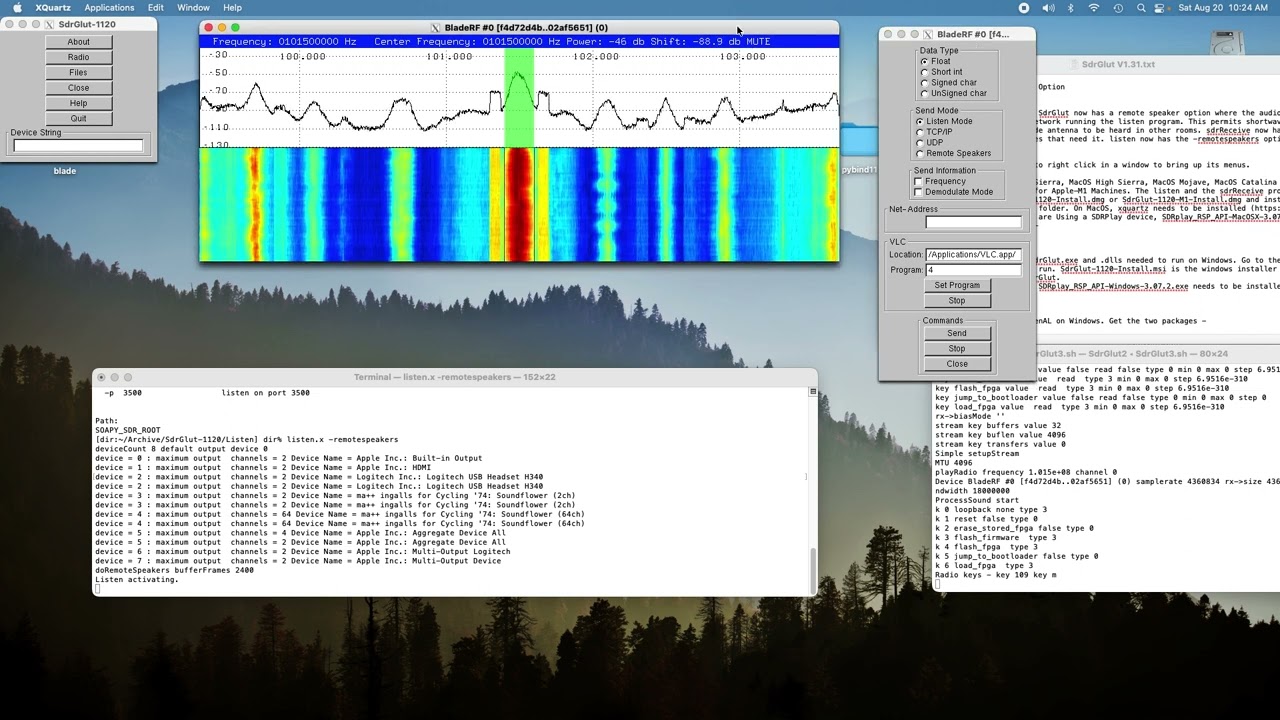The width and height of the screenshot is (1280, 720).
Task: Click the date and time in menu bar
Action: 1223,7
